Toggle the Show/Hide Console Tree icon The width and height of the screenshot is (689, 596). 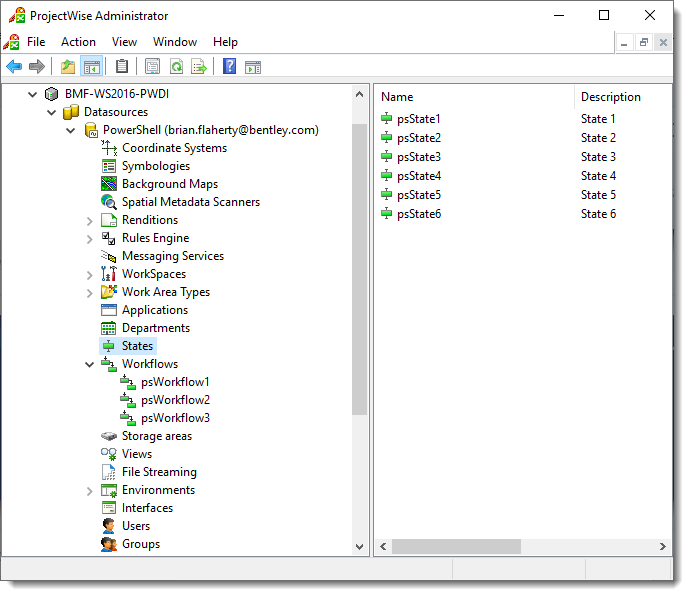92,67
